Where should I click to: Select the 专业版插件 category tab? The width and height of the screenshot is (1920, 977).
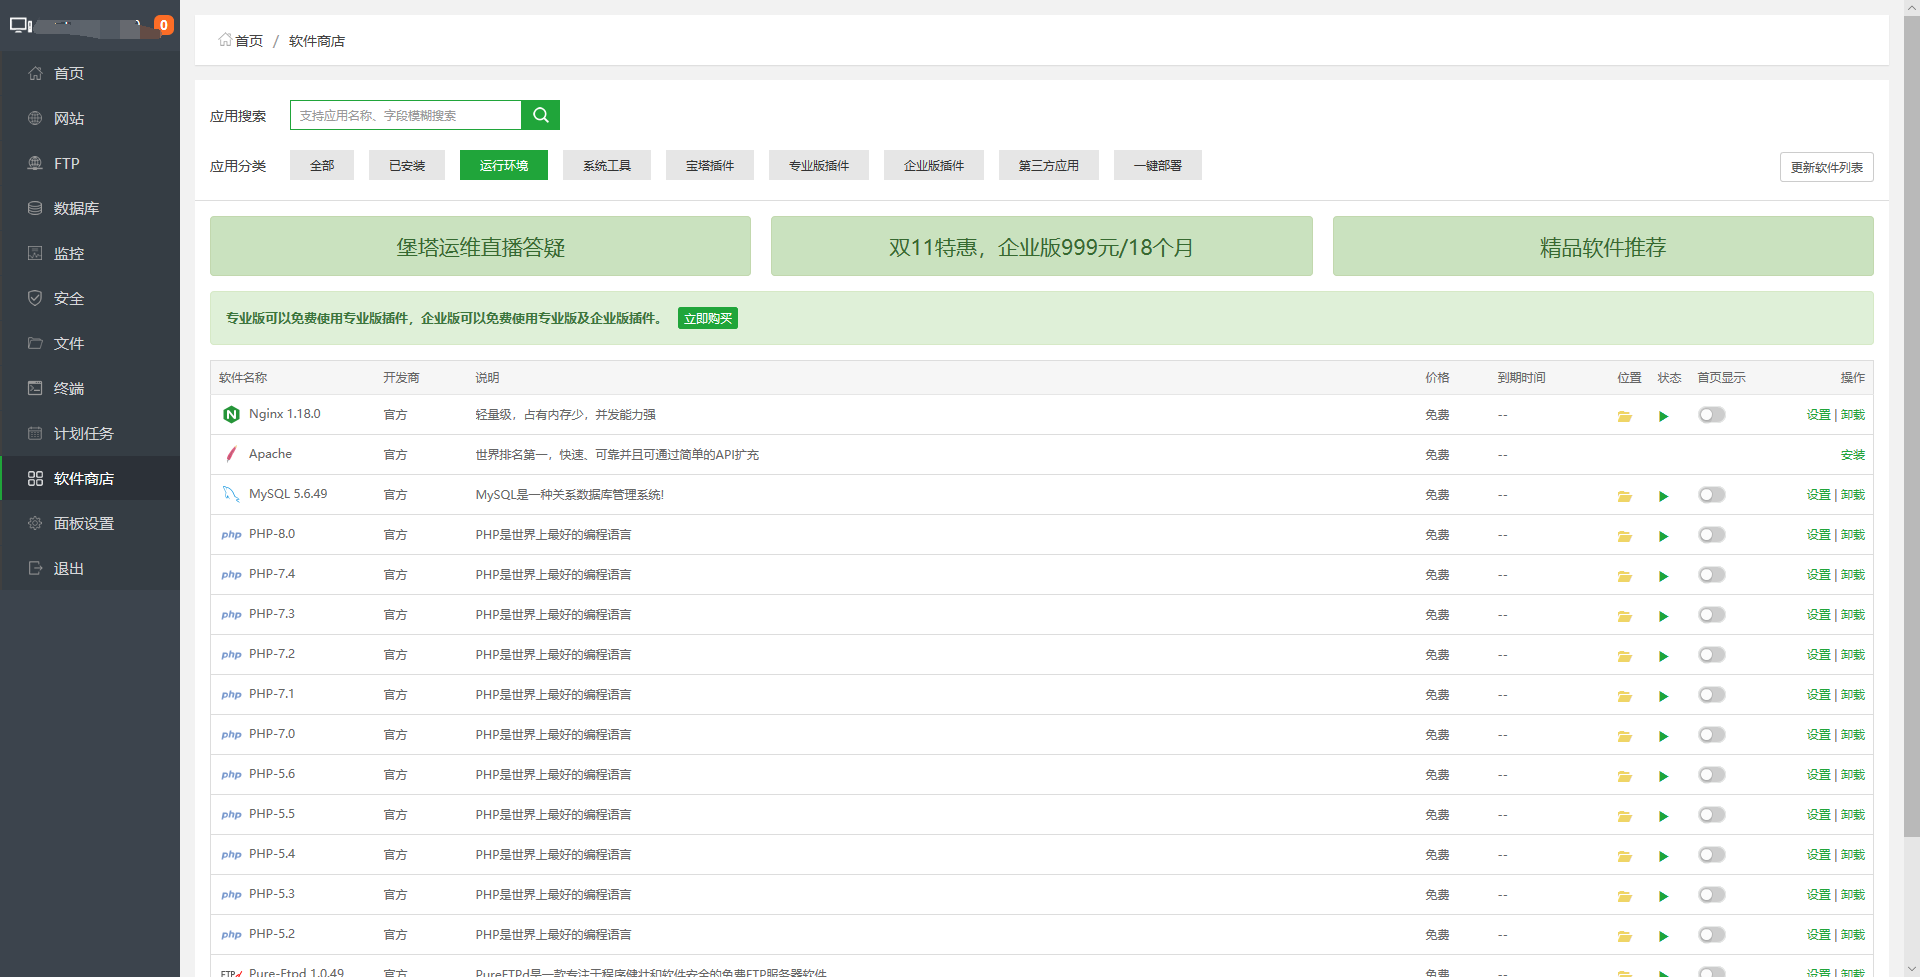tap(819, 165)
